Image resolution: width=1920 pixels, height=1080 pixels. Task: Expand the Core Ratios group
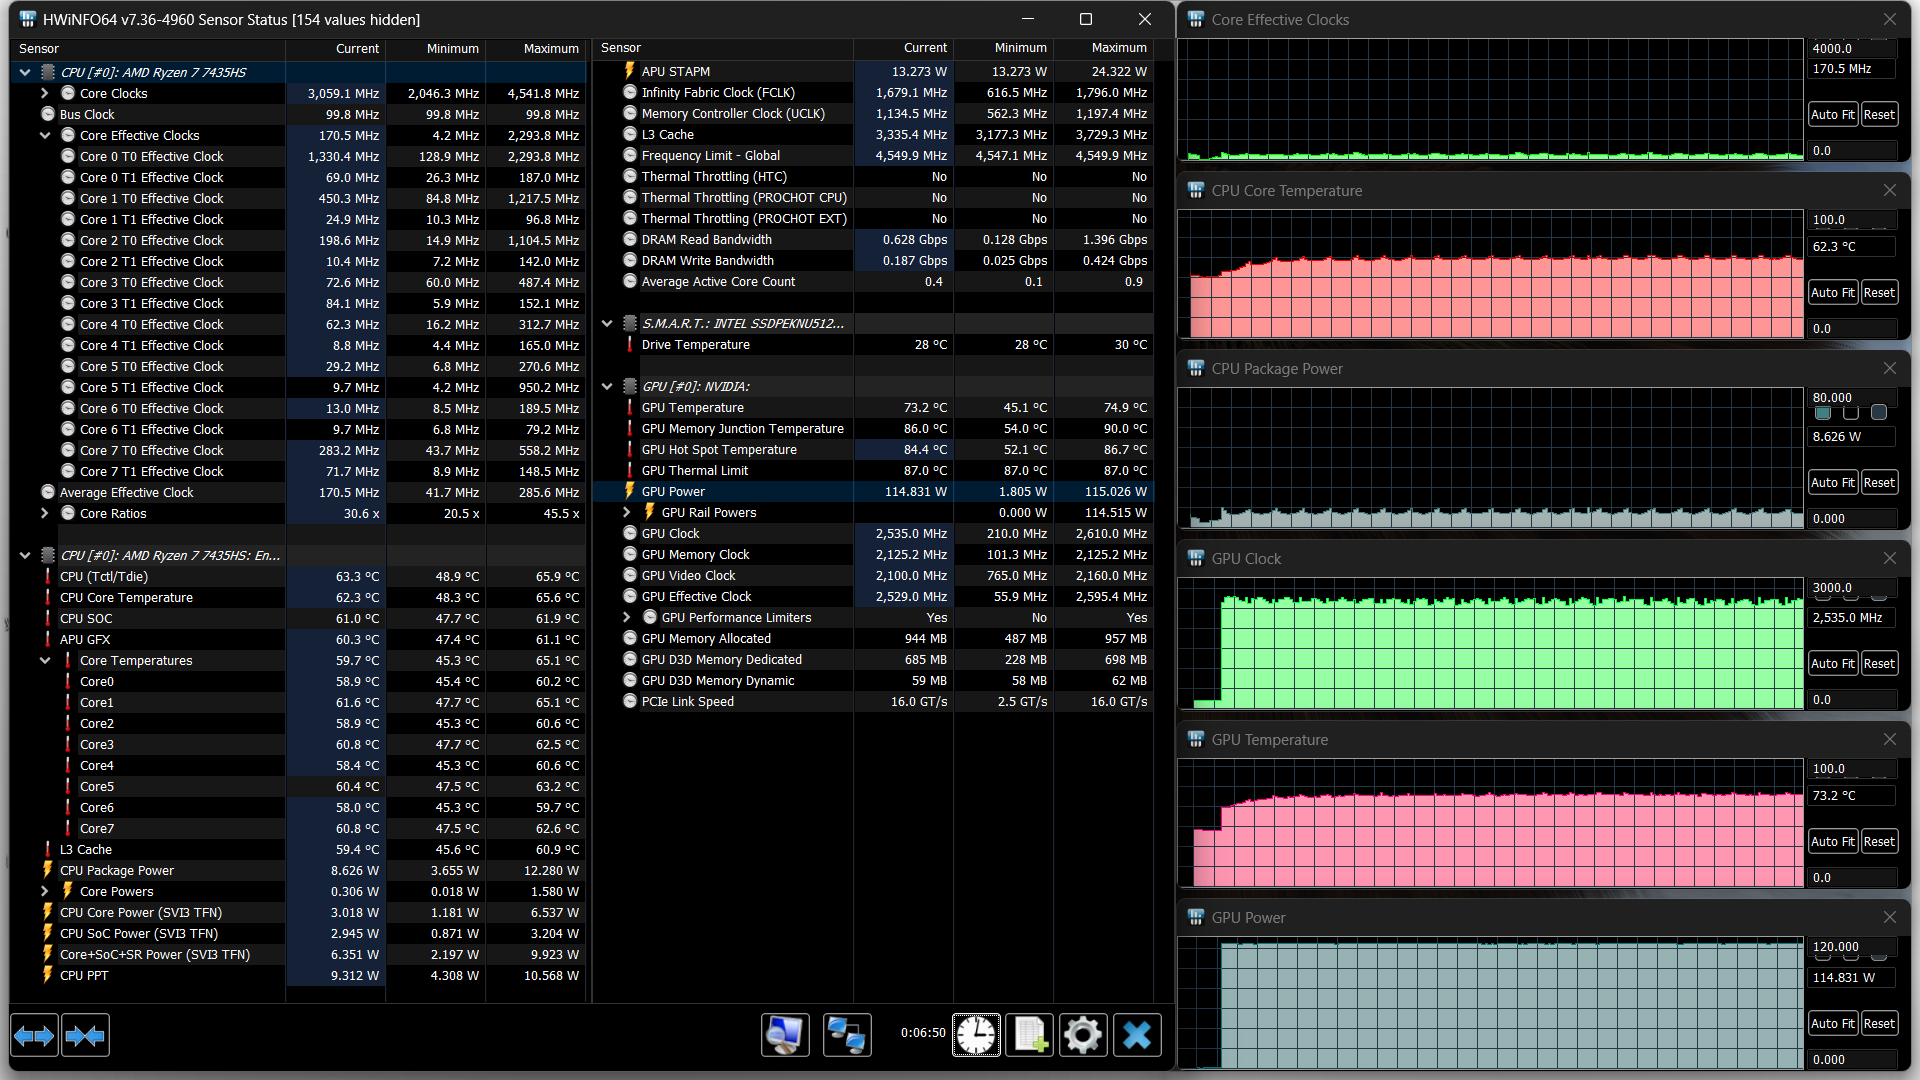tap(45, 513)
